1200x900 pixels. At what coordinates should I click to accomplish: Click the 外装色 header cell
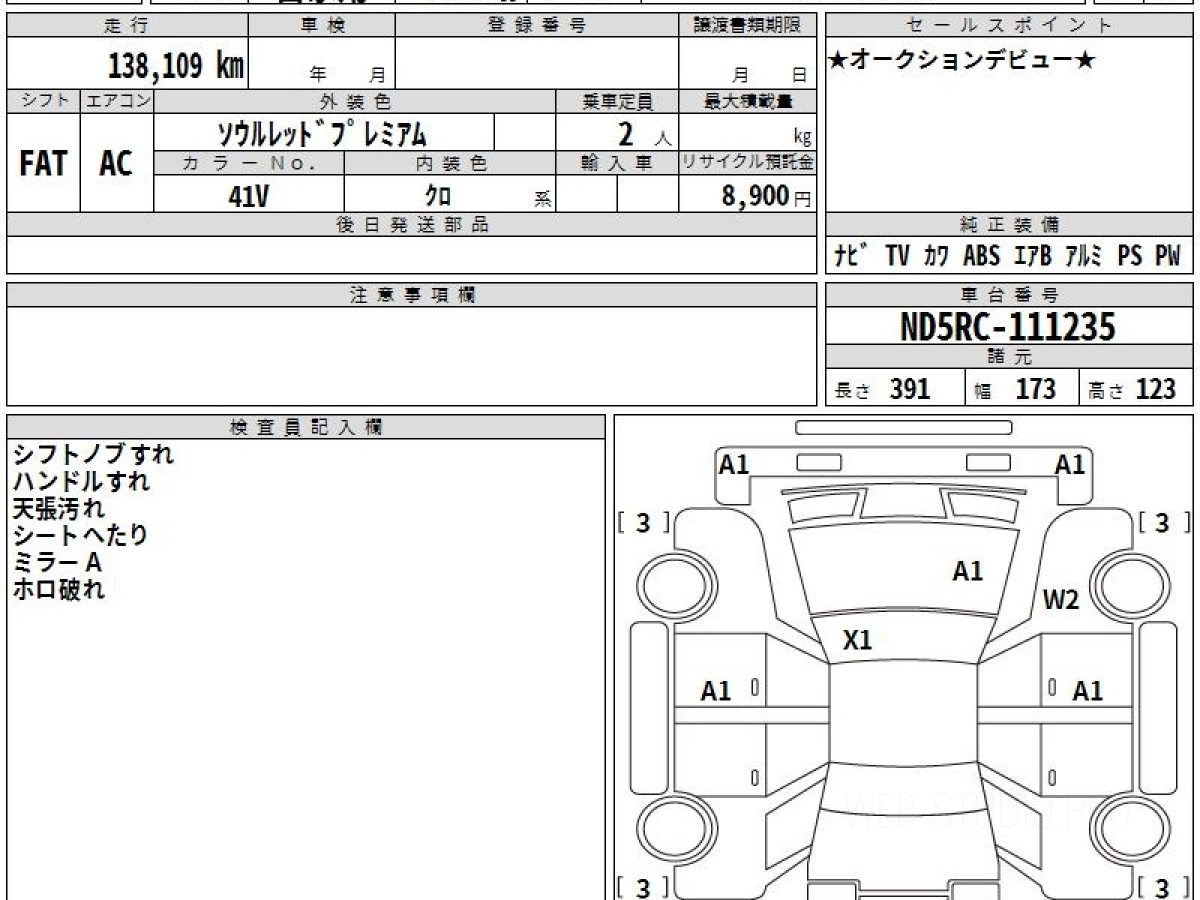[x=355, y=101]
